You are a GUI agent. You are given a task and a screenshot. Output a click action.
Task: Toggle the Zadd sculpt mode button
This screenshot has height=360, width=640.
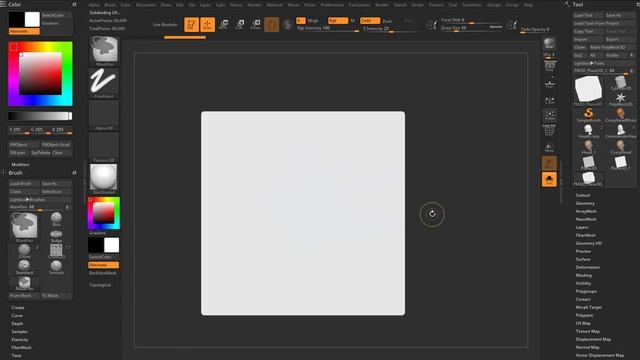(370, 20)
